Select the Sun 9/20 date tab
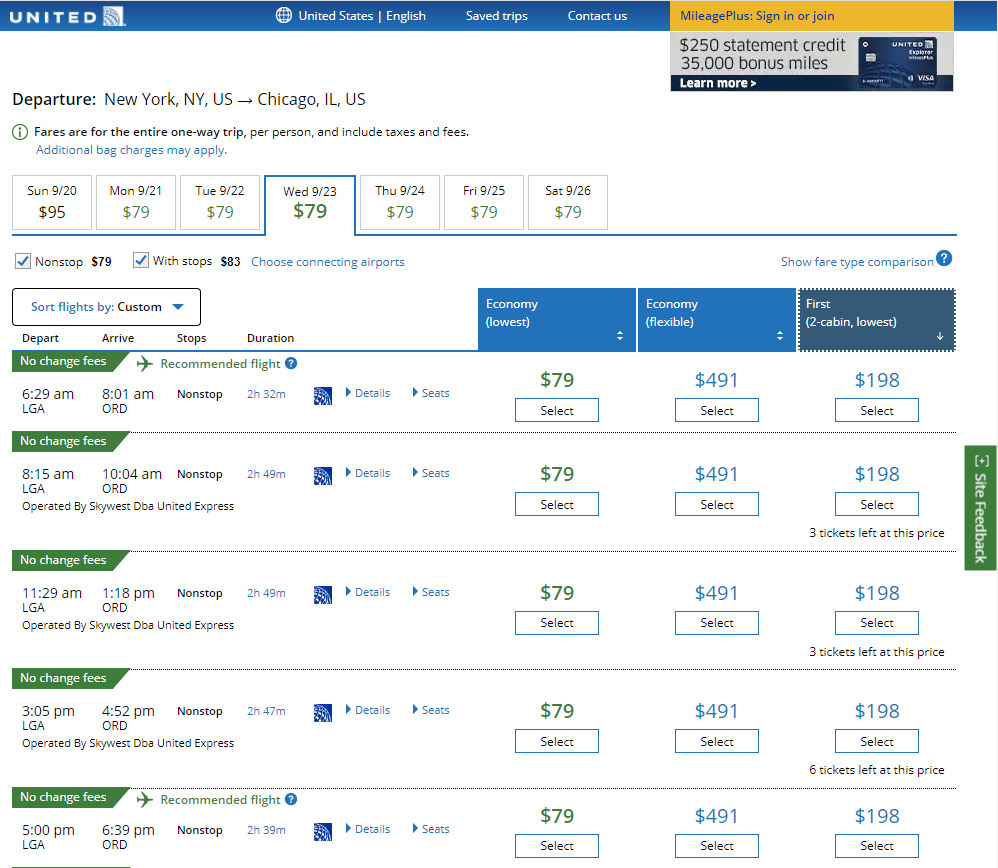998x868 pixels. click(52, 202)
